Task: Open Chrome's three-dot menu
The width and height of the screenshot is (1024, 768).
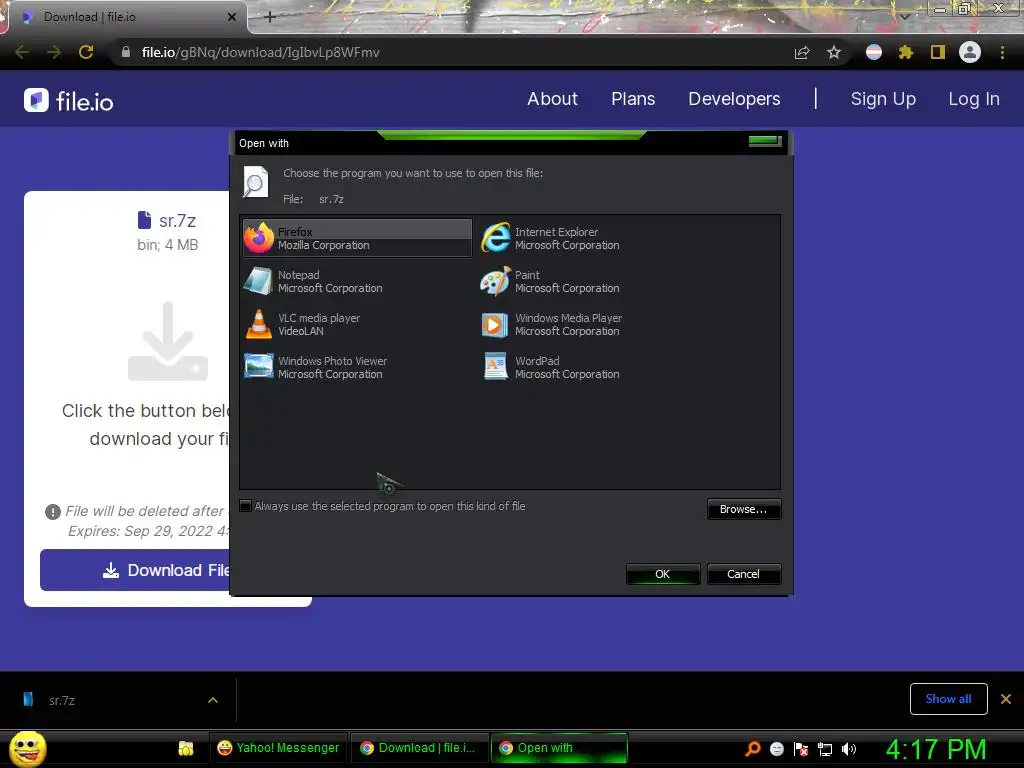Action: (x=1002, y=52)
